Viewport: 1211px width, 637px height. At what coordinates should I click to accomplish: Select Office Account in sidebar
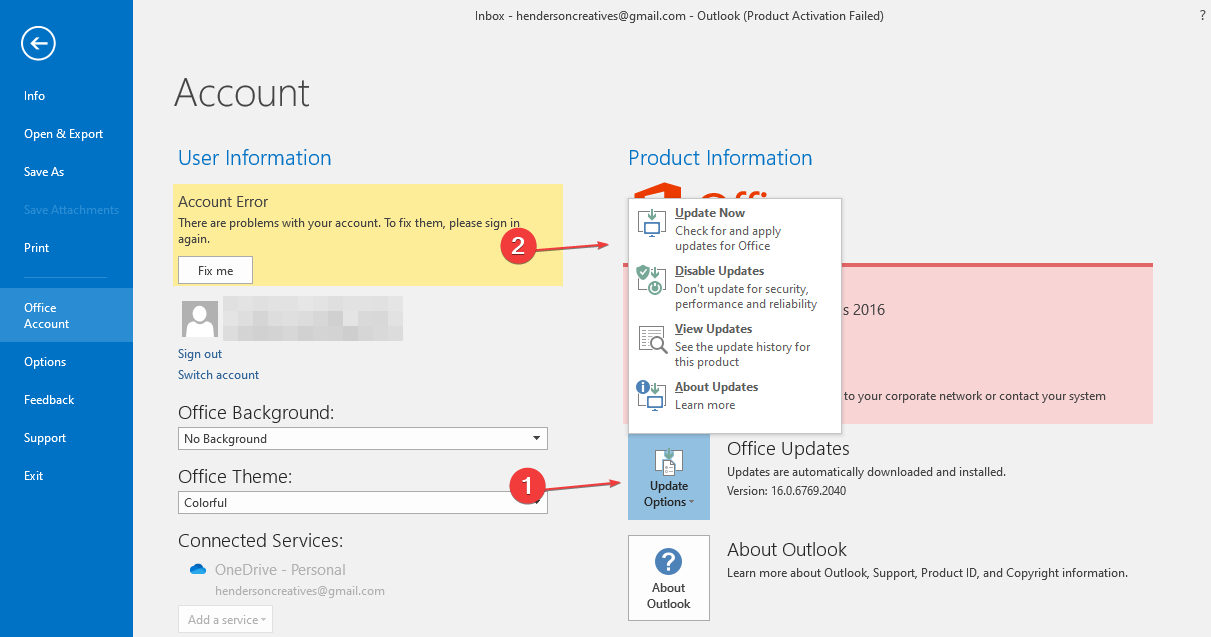66,315
